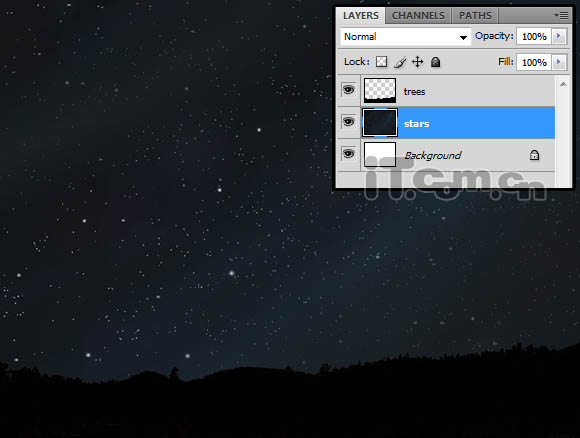Click the lock all padlock icon

pos(435,62)
